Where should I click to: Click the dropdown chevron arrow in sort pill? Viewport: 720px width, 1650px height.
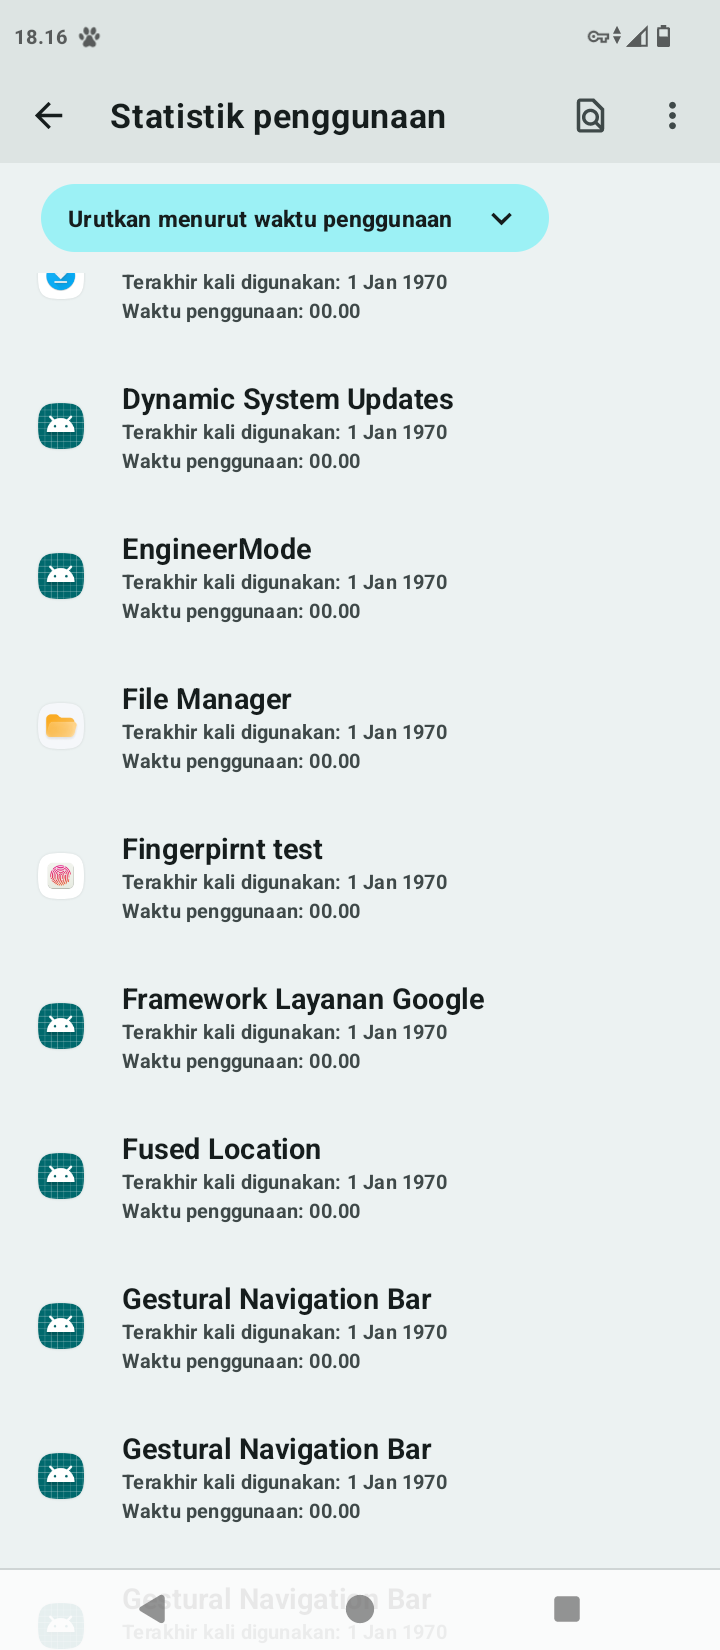coord(501,219)
